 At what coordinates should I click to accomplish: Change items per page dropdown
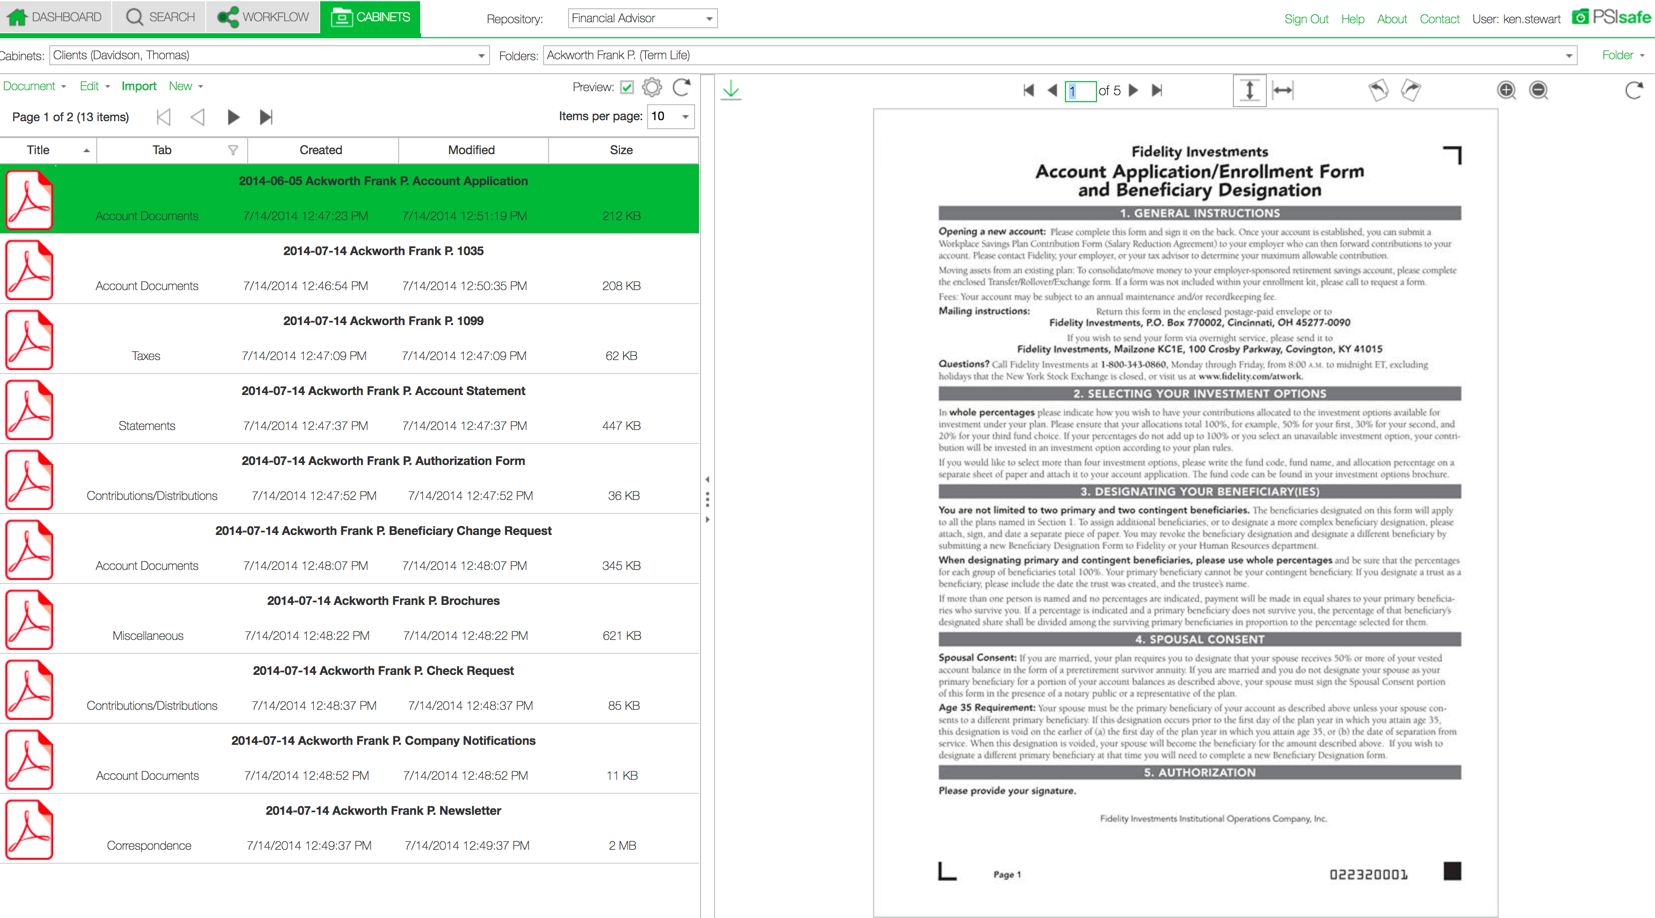tap(671, 117)
